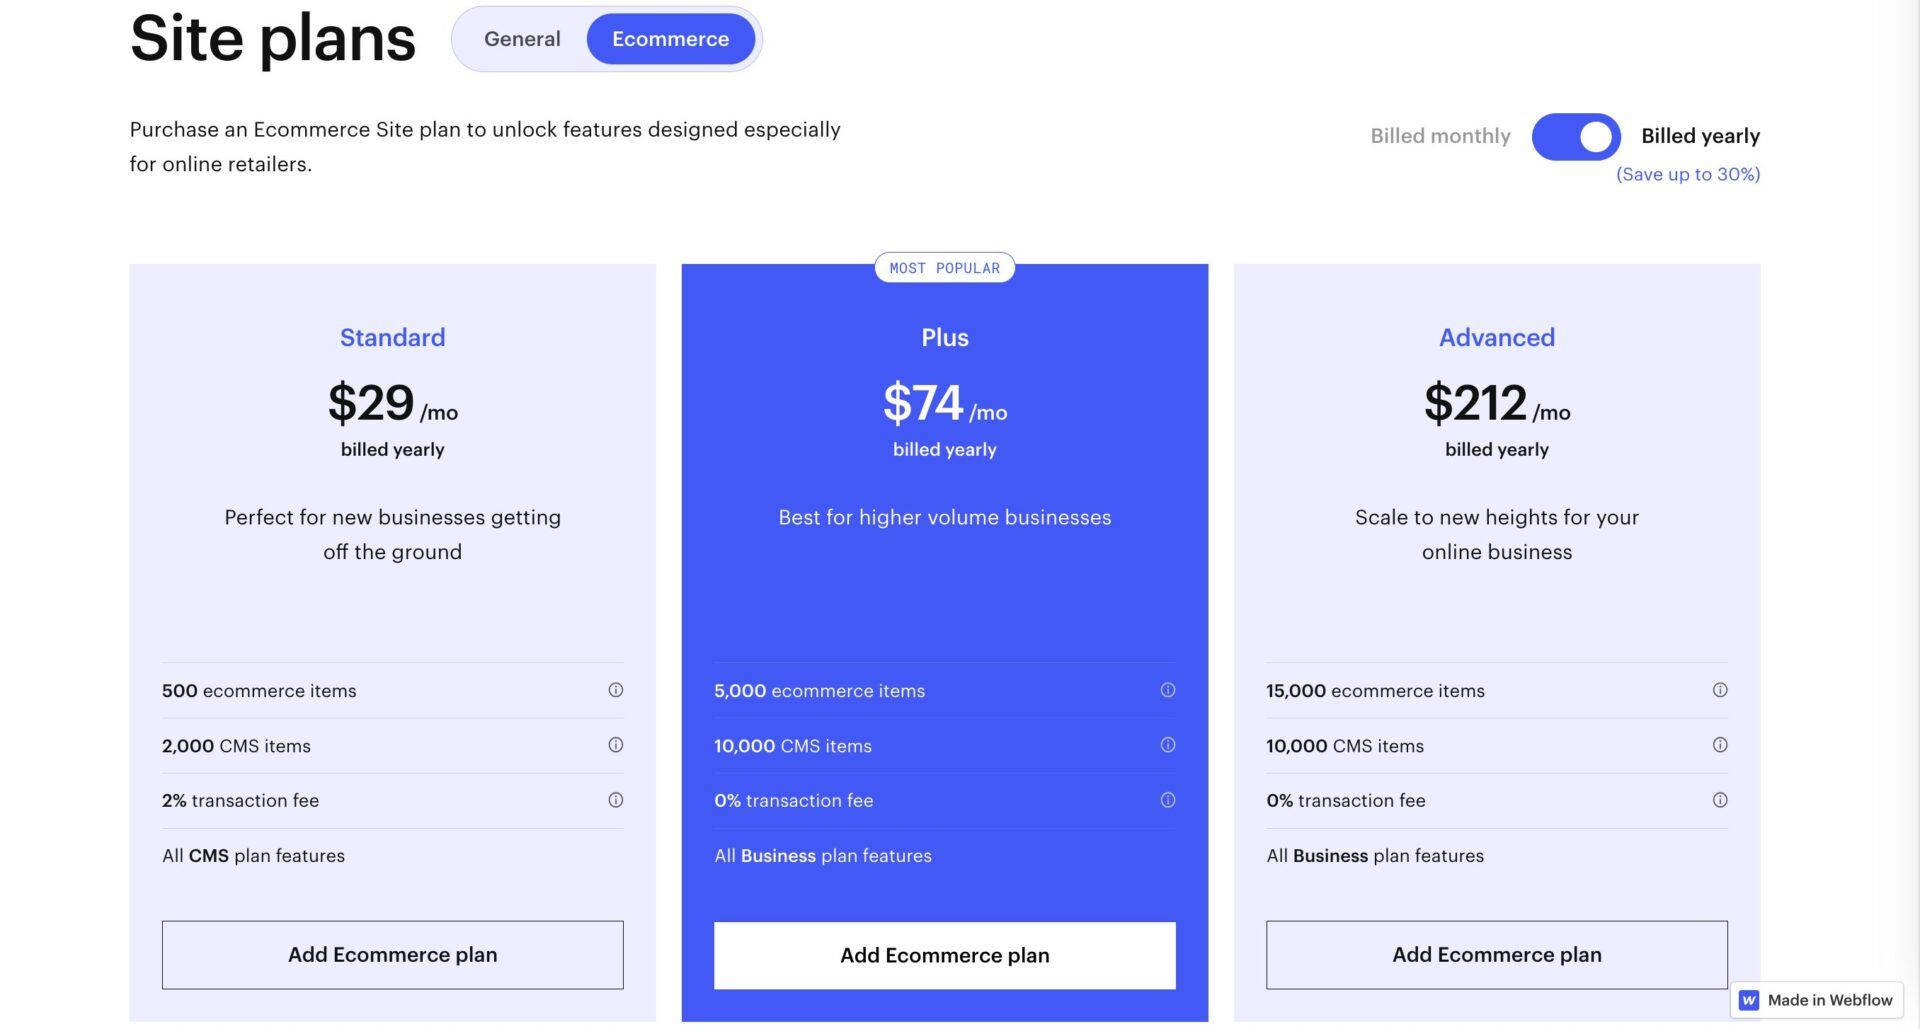Switch to the General site plans tab

(522, 39)
